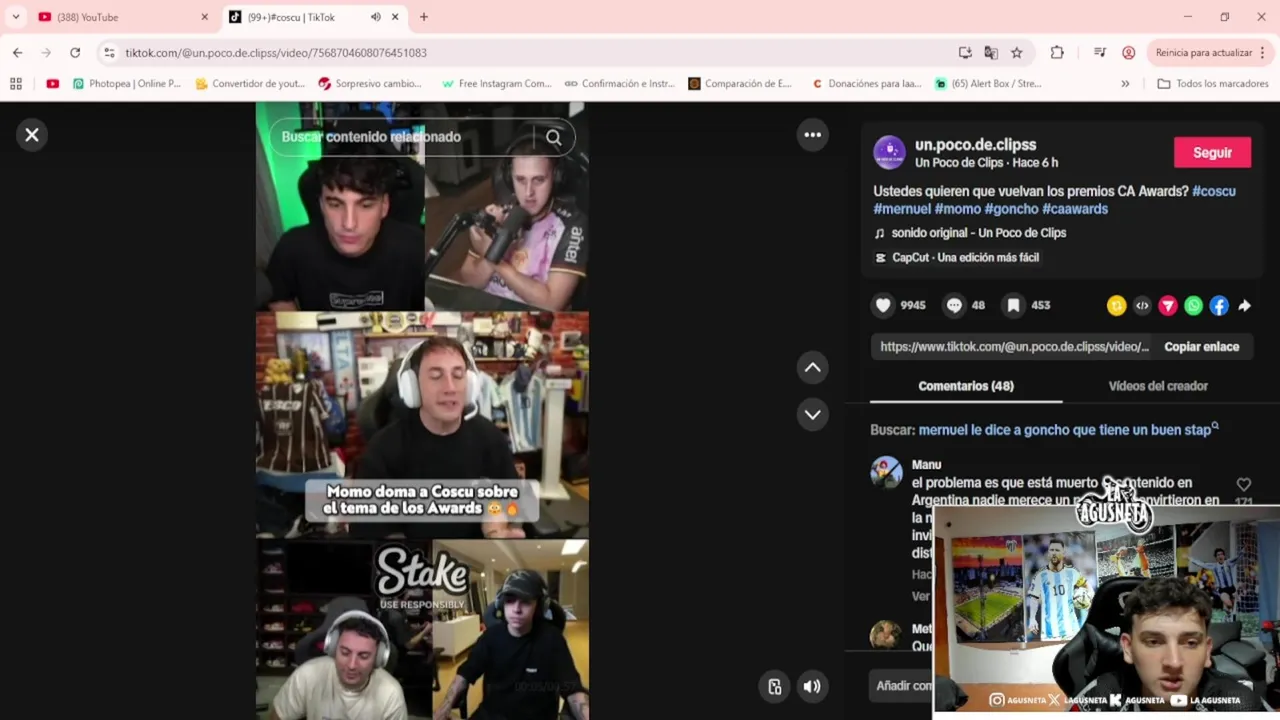Switch to Comentarios (48) tab
1280x720 pixels.
coord(966,386)
